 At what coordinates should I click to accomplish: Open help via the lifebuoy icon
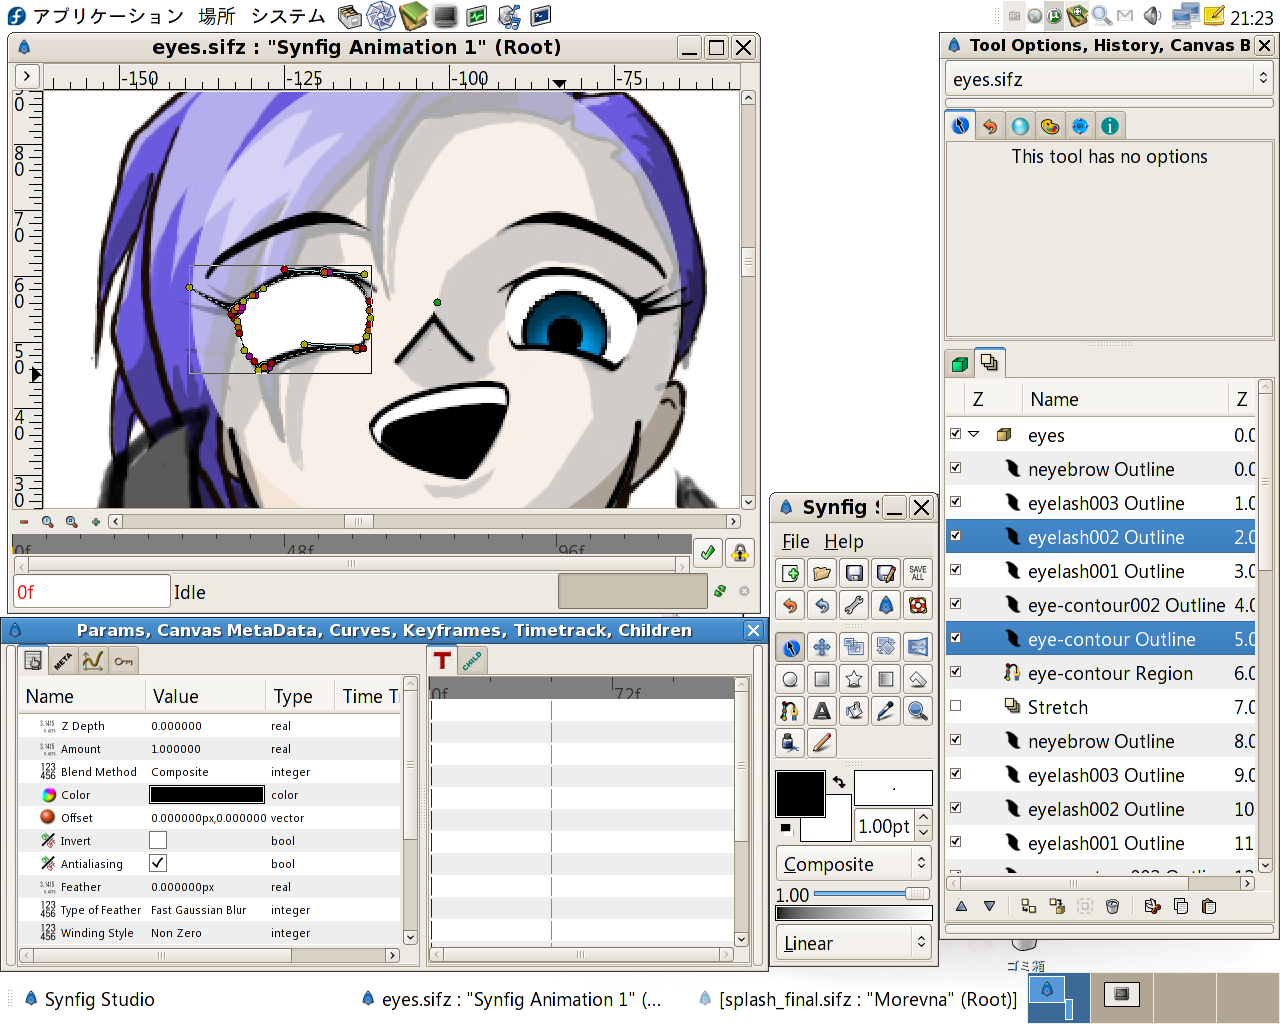918,605
